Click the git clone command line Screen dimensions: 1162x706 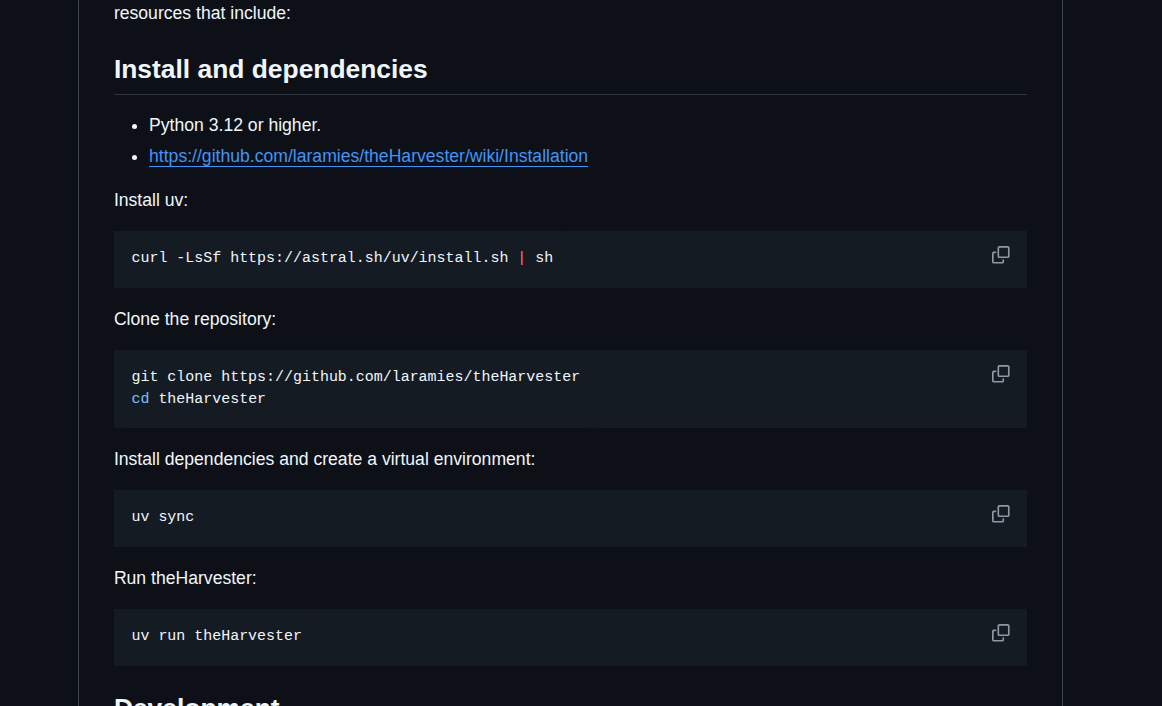pos(355,377)
